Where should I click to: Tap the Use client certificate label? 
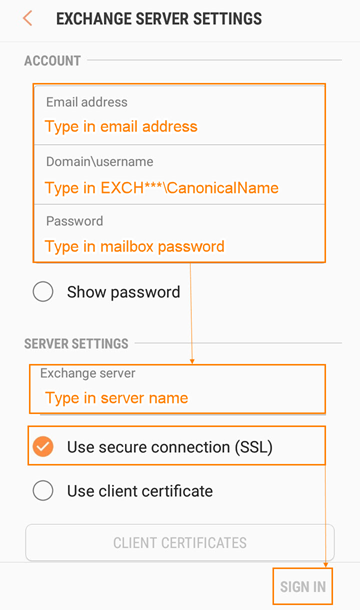click(140, 491)
